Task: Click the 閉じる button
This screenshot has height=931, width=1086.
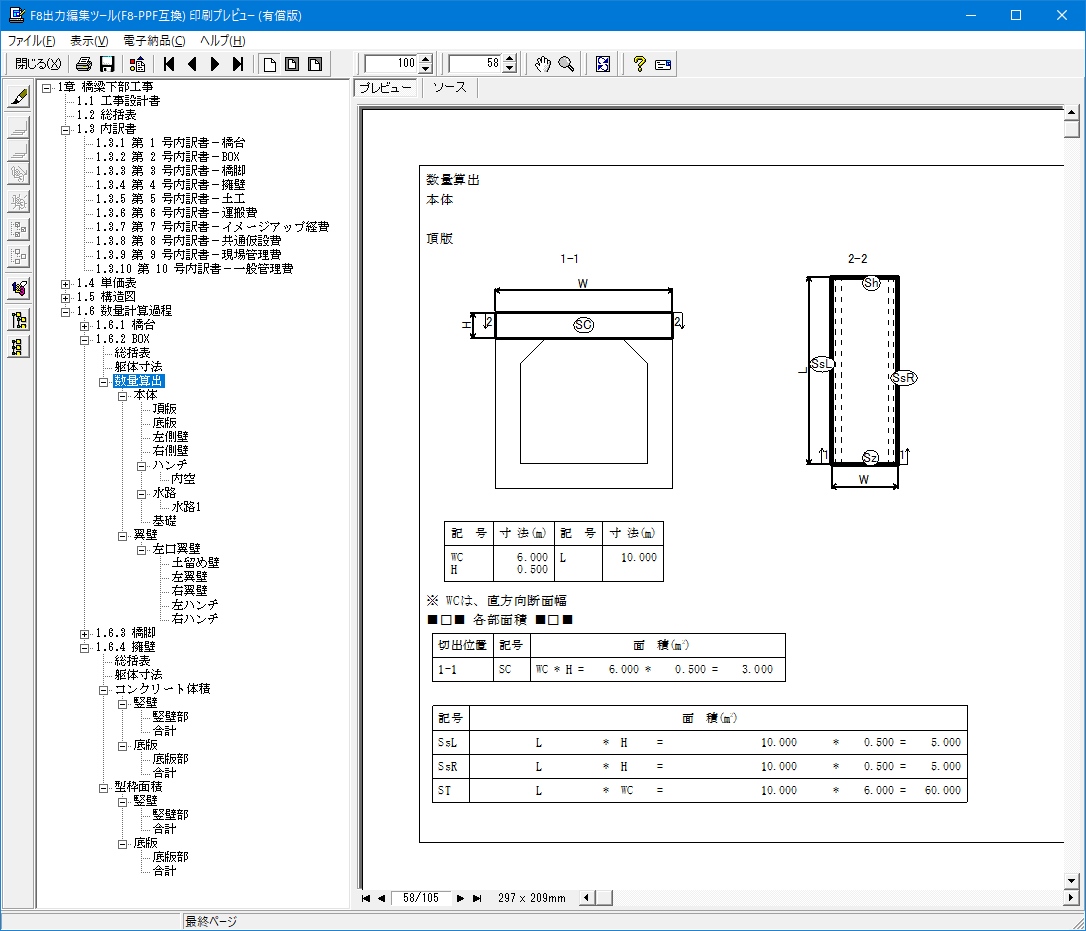Action: click(38, 64)
